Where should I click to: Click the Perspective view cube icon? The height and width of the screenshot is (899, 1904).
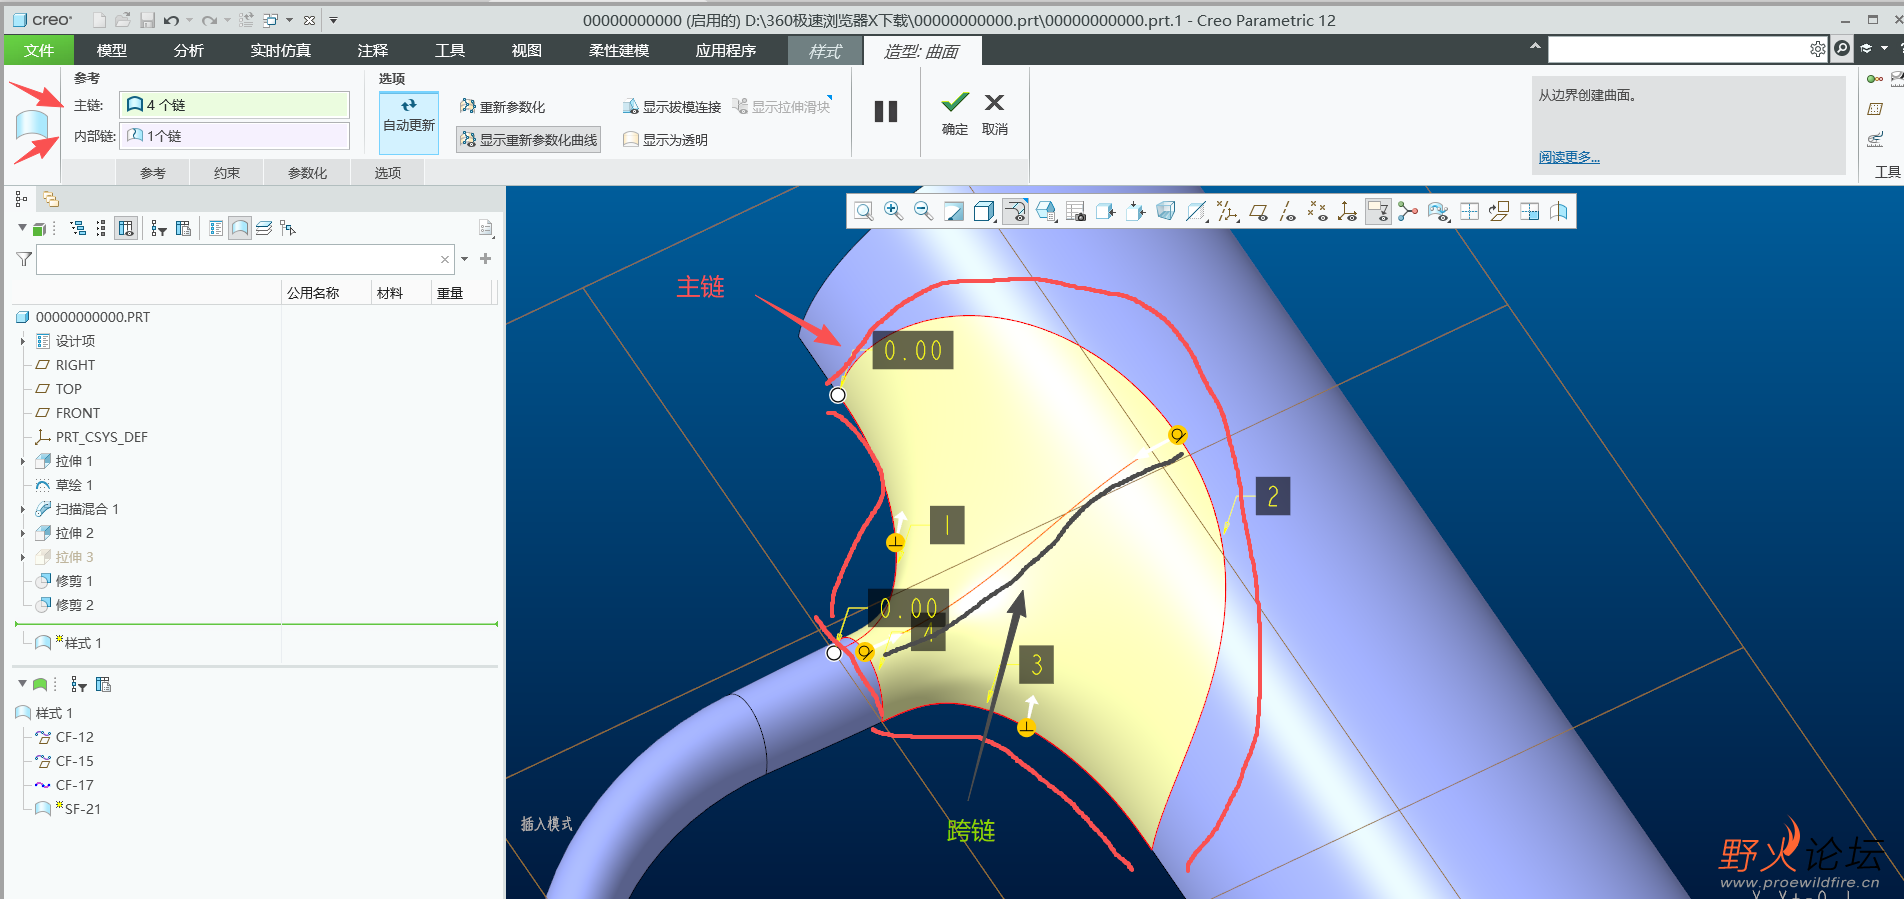1165,211
